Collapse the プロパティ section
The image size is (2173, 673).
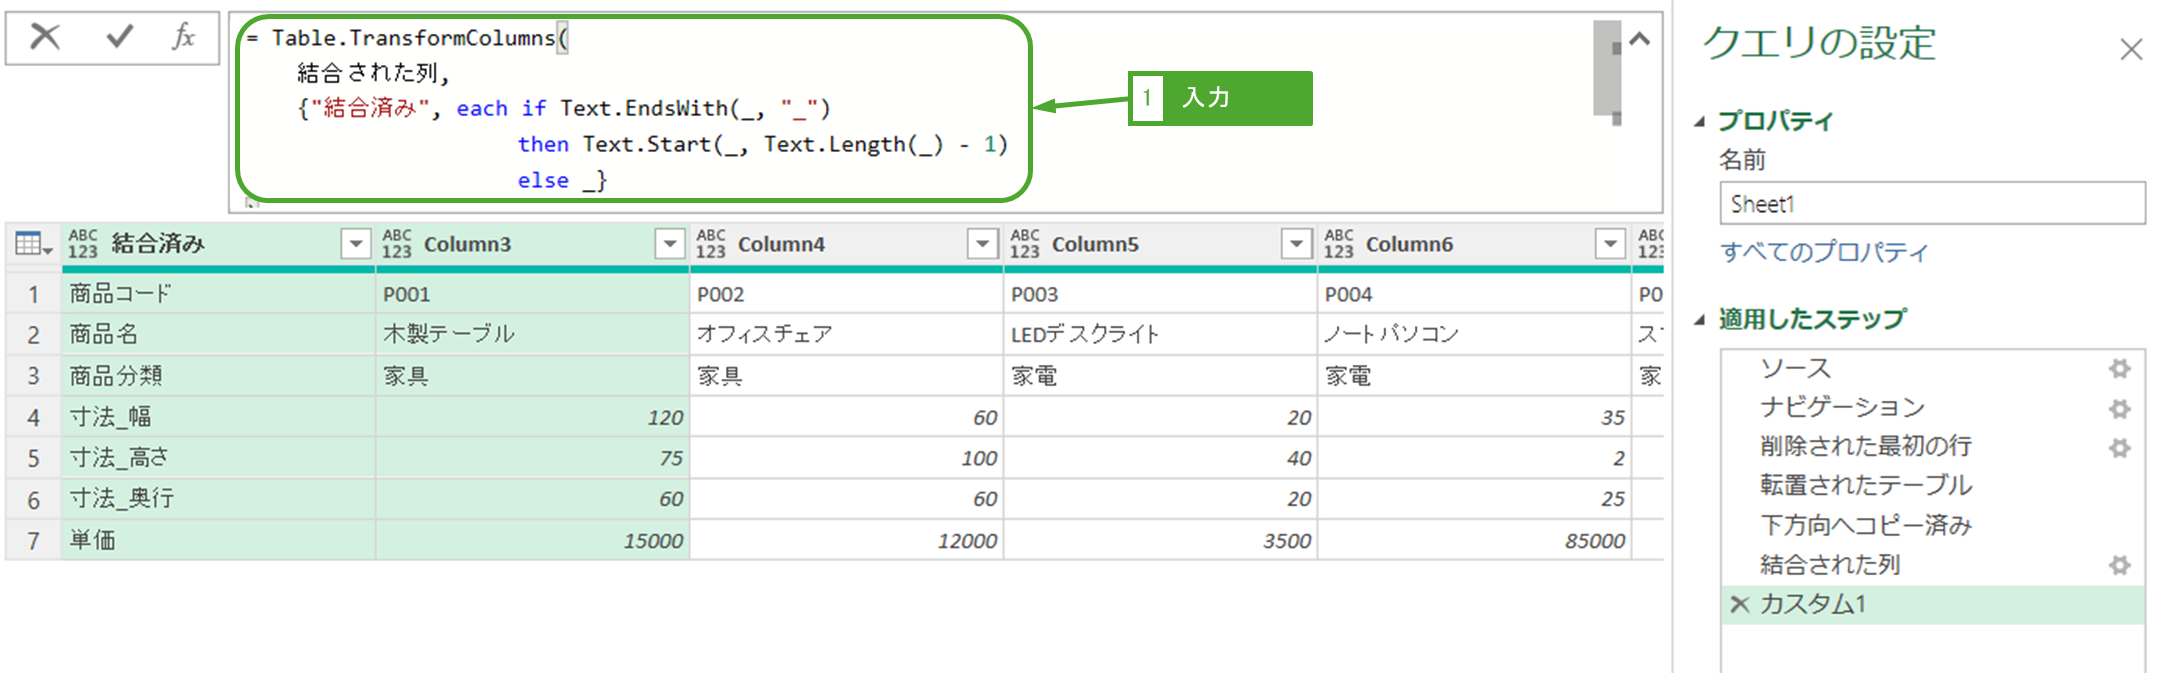[x=1699, y=122]
